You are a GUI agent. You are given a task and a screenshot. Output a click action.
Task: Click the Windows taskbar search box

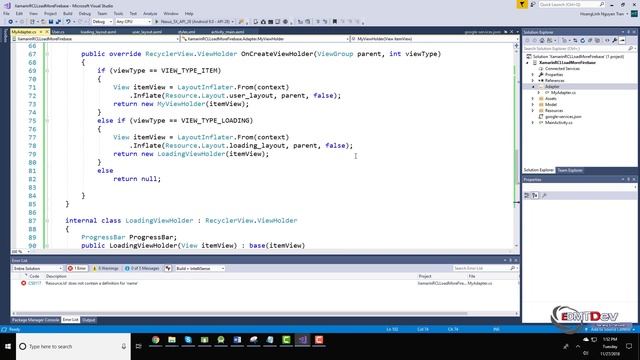(73, 346)
